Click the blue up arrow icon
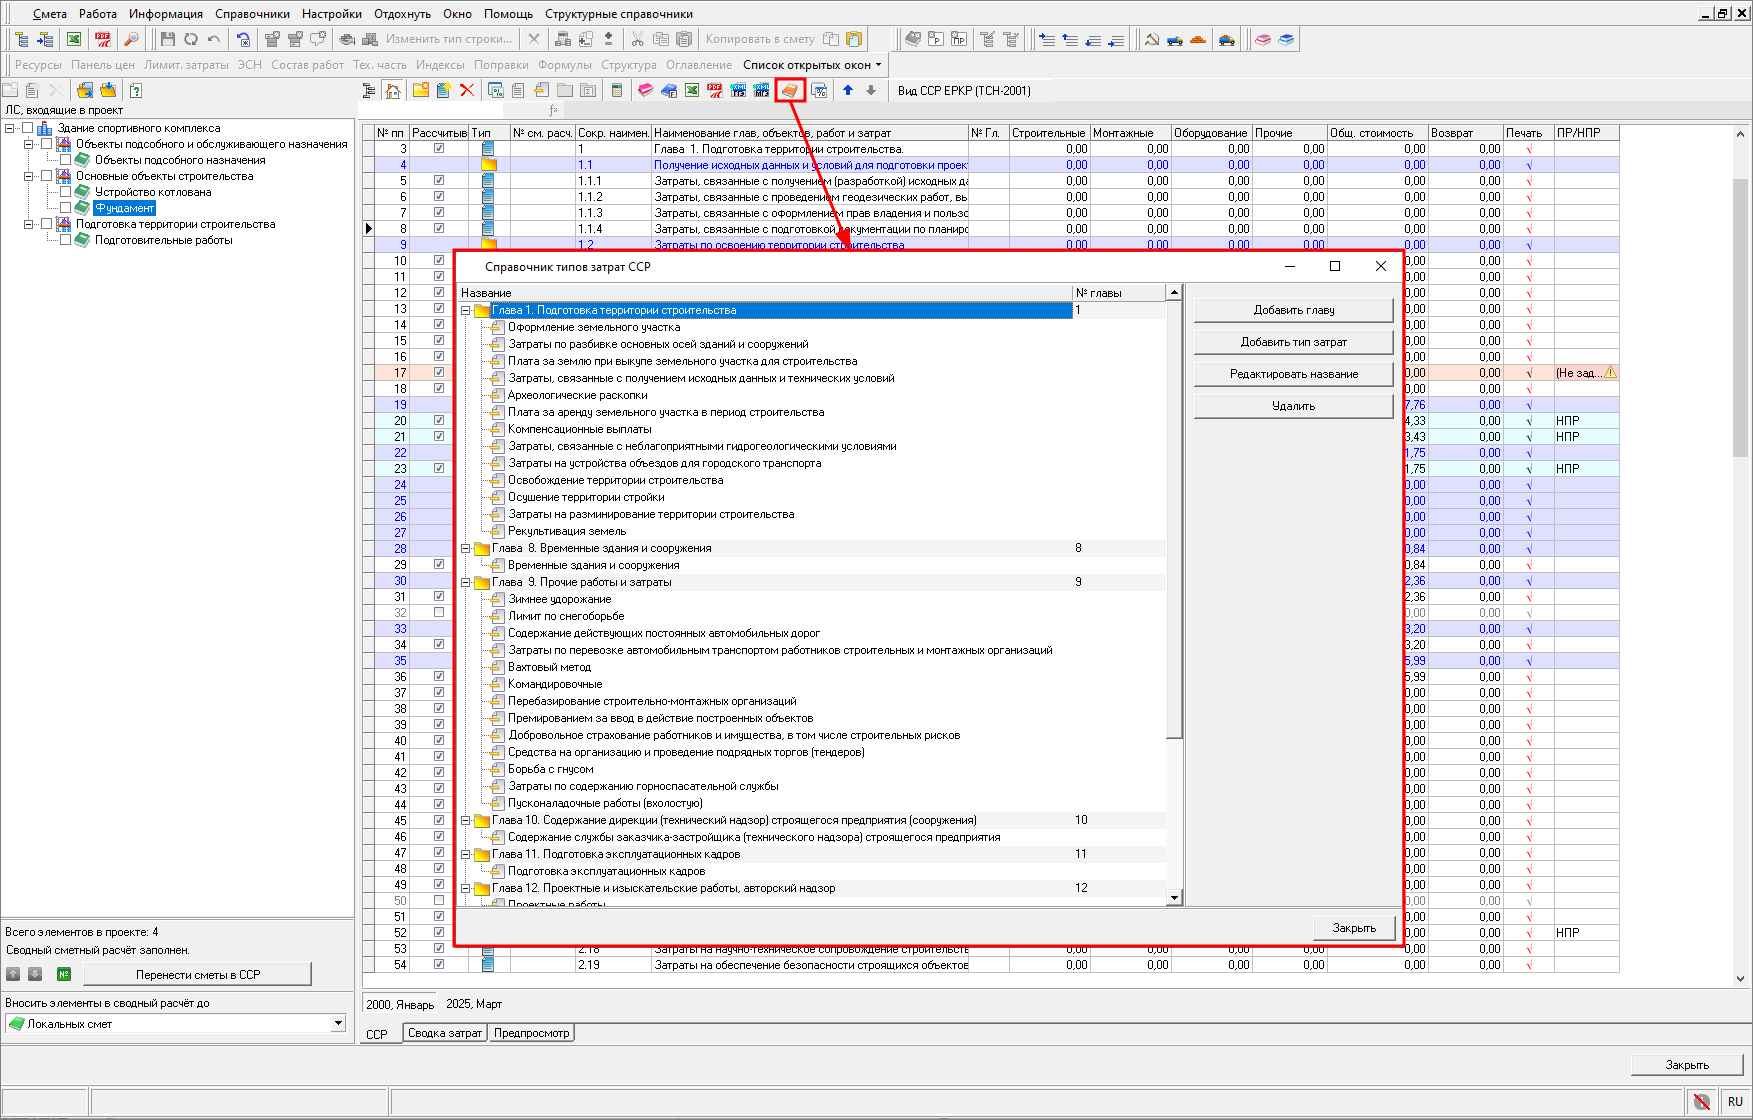The height and width of the screenshot is (1120, 1753). (x=848, y=91)
